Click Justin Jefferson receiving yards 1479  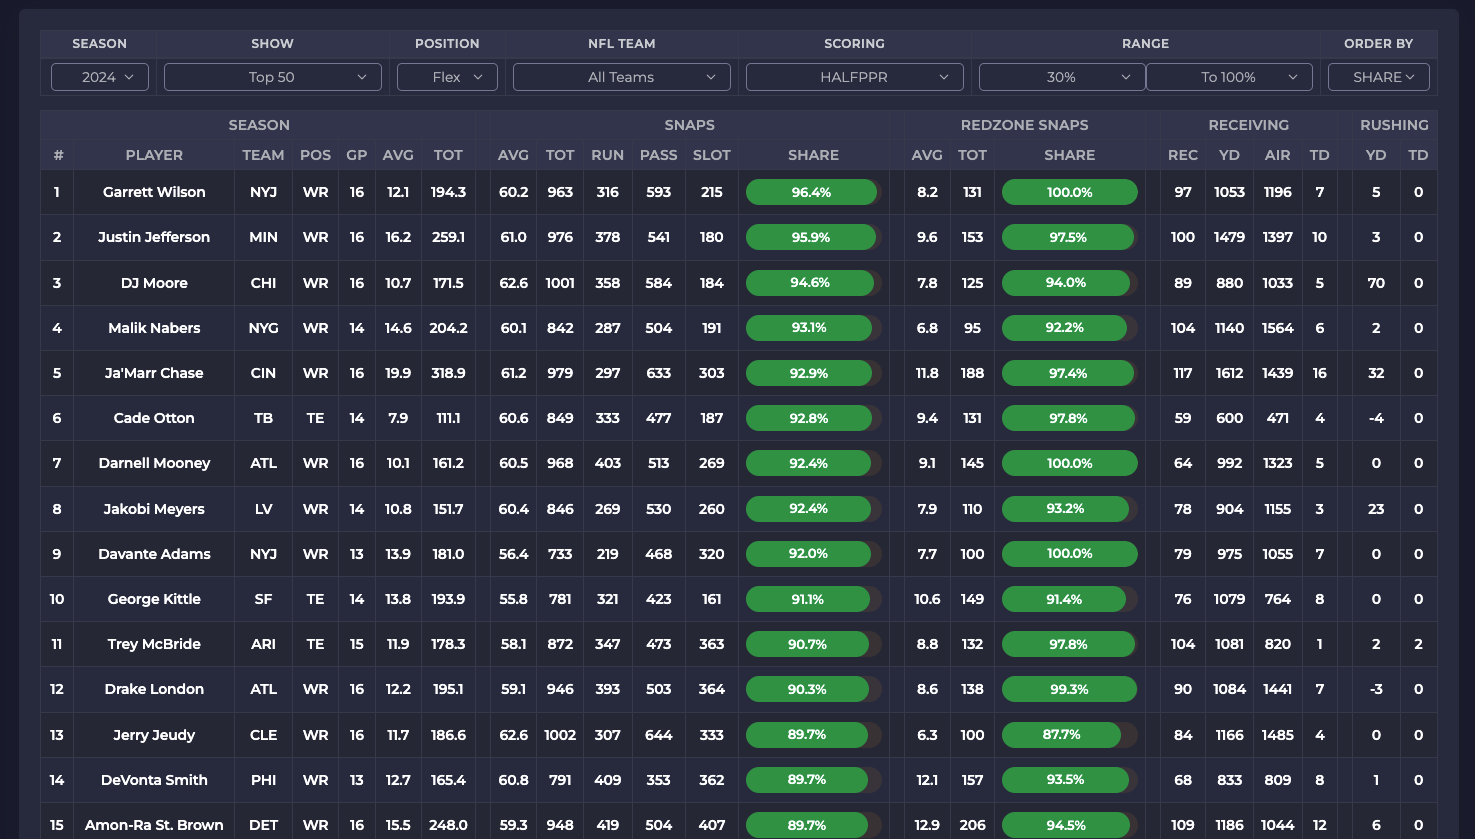pyautogui.click(x=1229, y=237)
